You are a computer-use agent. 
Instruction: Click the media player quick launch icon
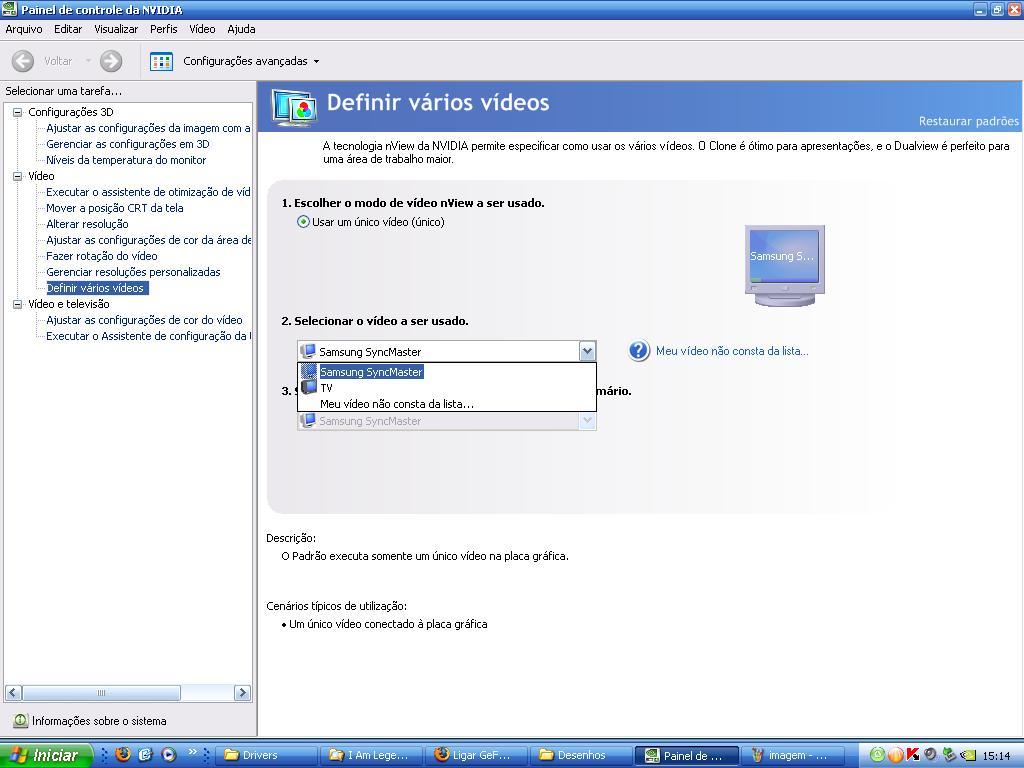(168, 754)
